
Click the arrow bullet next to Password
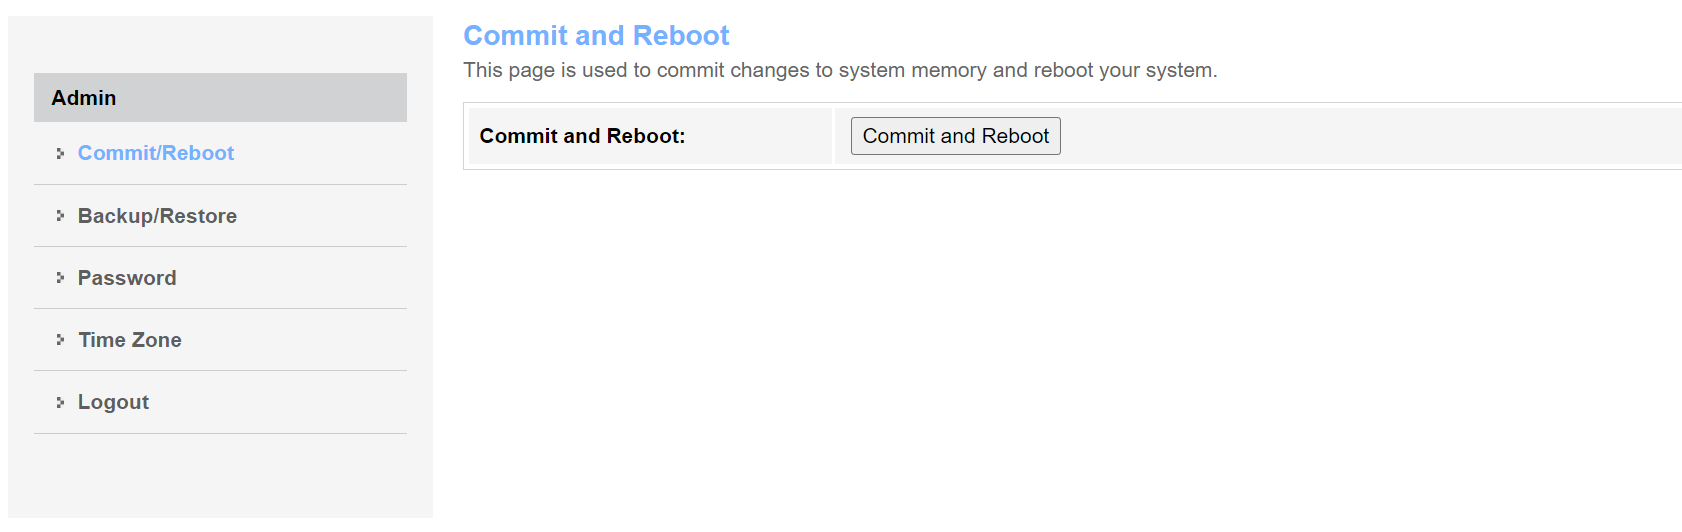tap(60, 278)
